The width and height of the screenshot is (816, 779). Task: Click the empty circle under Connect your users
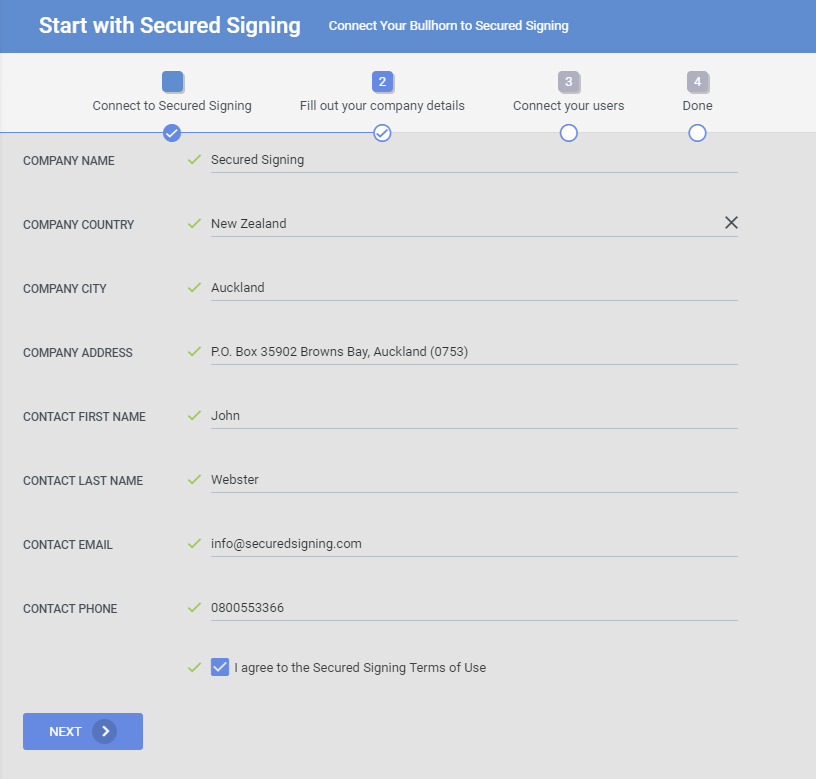(x=568, y=133)
